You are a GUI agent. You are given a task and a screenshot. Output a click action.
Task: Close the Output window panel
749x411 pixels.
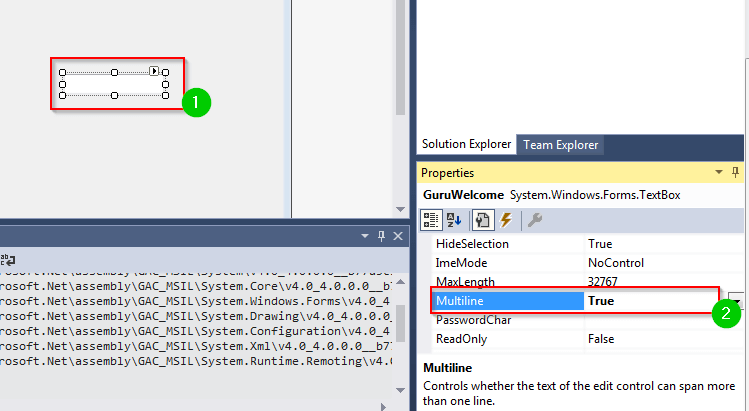(x=397, y=236)
